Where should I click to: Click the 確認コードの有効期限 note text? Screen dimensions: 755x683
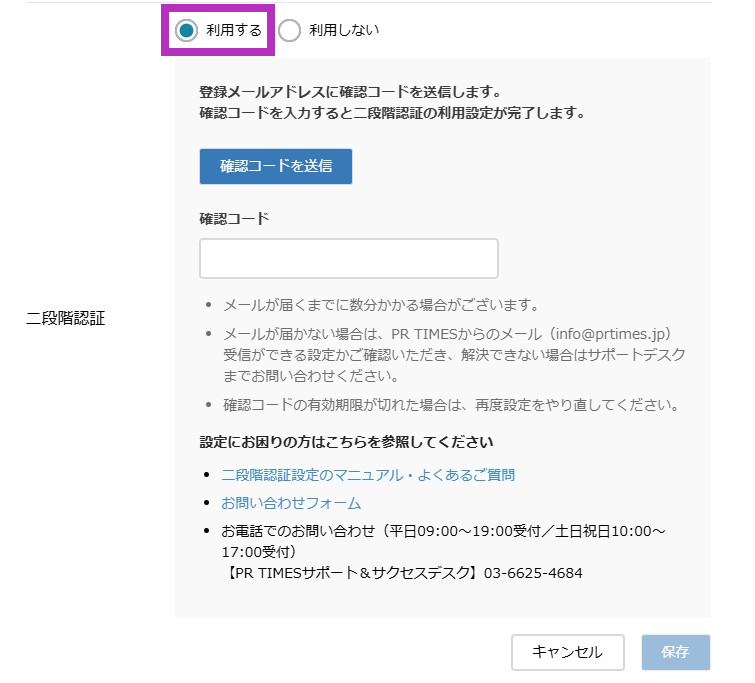[x=451, y=405]
